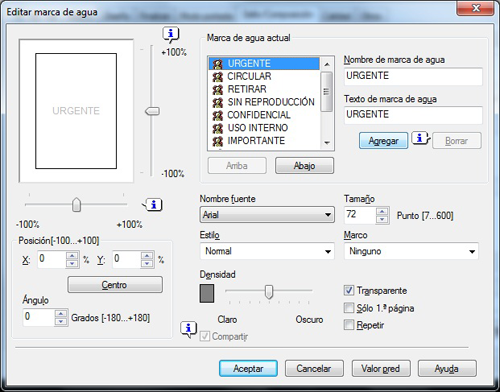Click the Agregar button
Screen dimensions: 500x392
coord(383,141)
